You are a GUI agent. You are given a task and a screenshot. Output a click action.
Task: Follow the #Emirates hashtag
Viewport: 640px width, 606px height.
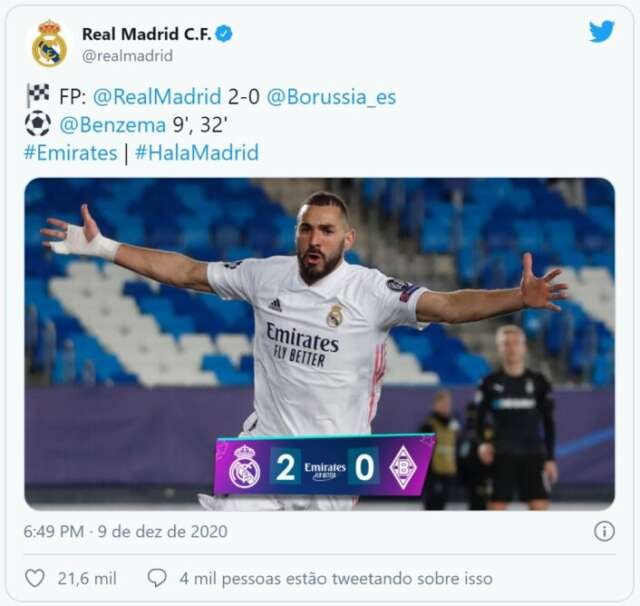tap(71, 153)
